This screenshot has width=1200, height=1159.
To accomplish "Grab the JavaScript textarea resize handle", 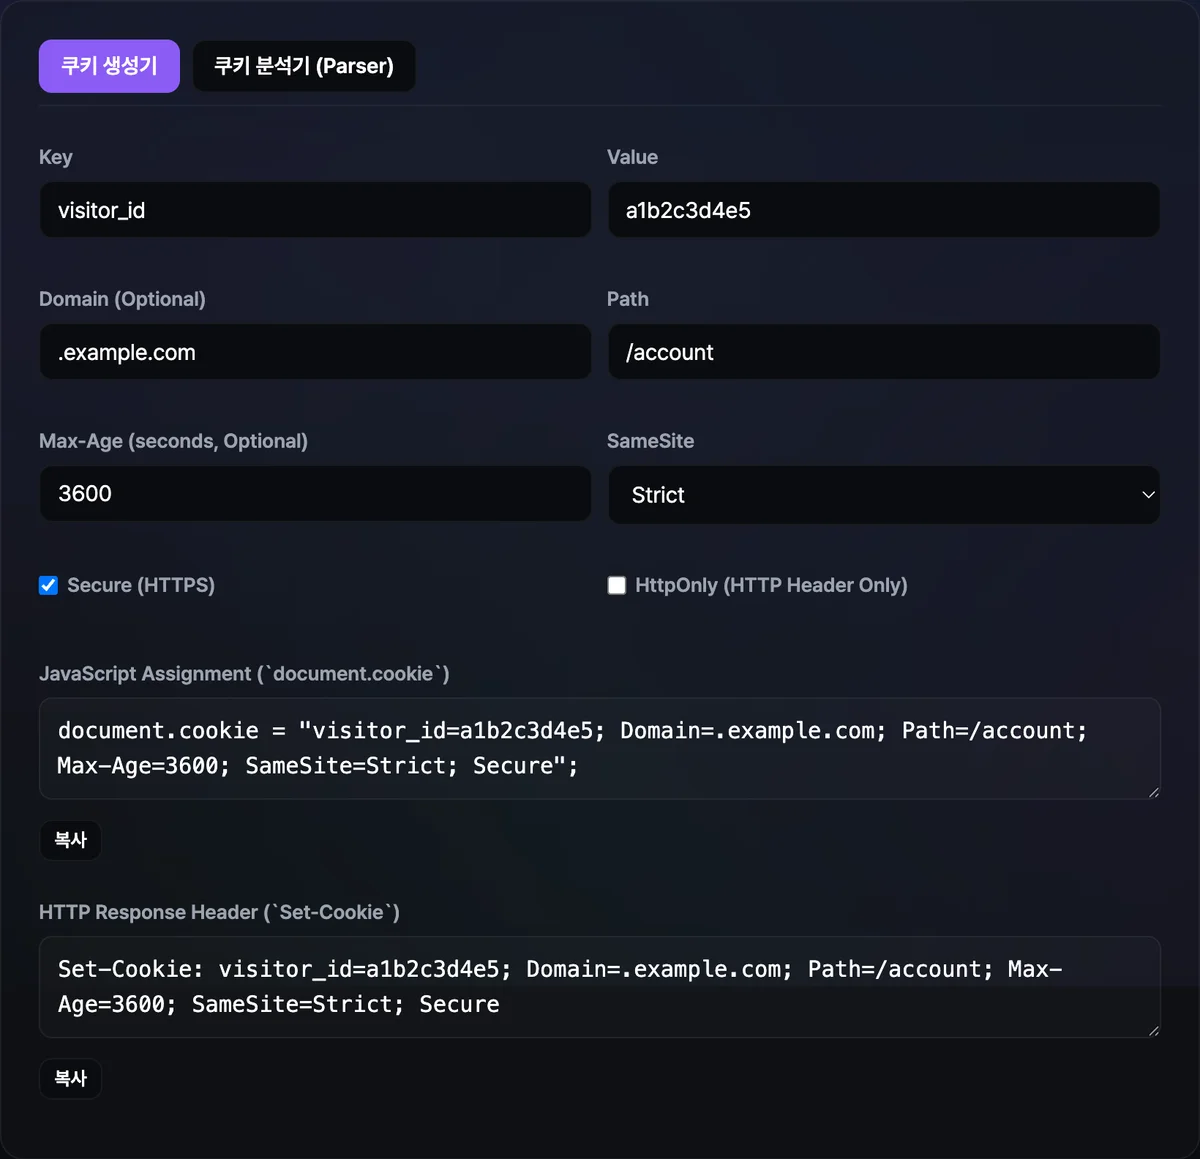I will (x=1153, y=792).
